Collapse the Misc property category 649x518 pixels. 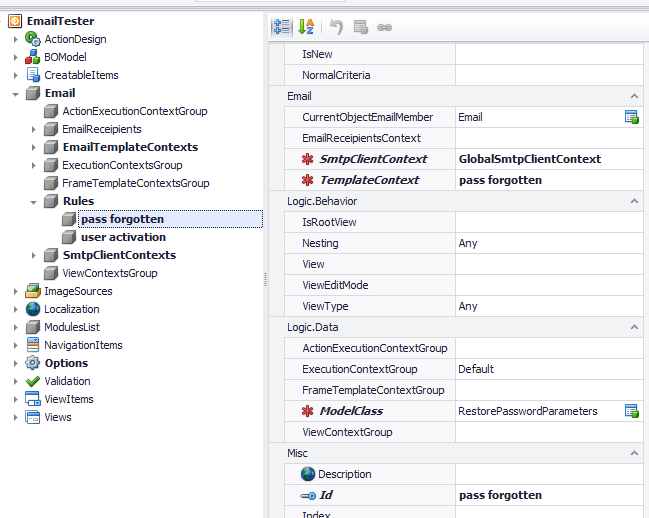[x=634, y=453]
